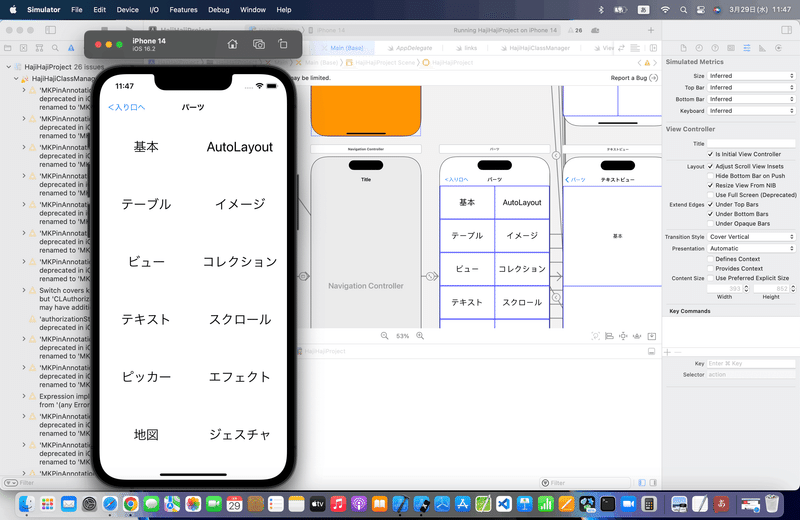Switch to the HajiHajiClassManager editor tab
Image resolution: width=800 pixels, height=520 pixels.
pos(535,48)
